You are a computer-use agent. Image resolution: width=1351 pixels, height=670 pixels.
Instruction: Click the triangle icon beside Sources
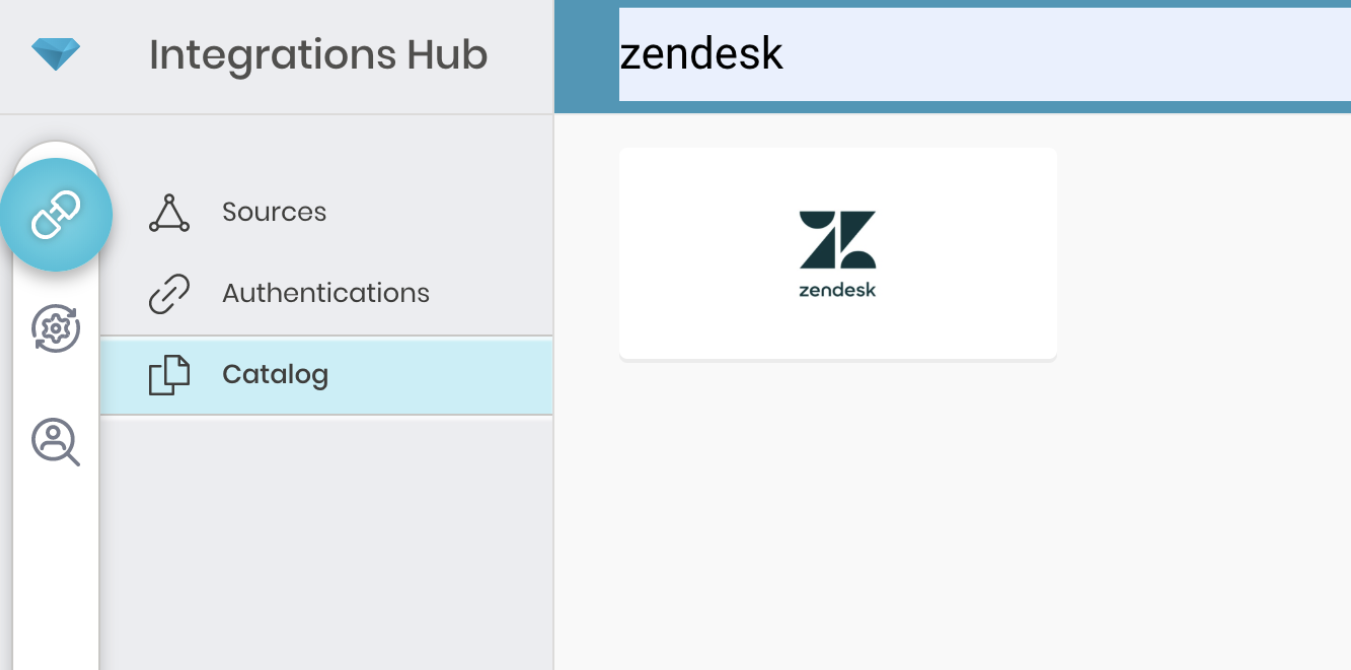[169, 213]
